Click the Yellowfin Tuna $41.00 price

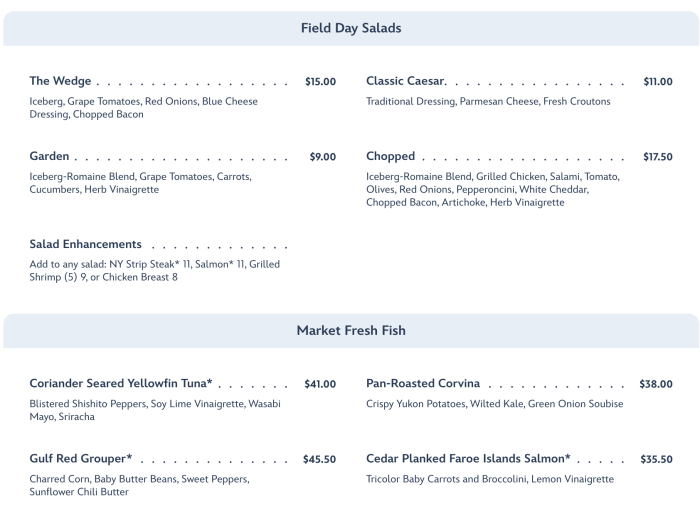pyautogui.click(x=320, y=384)
